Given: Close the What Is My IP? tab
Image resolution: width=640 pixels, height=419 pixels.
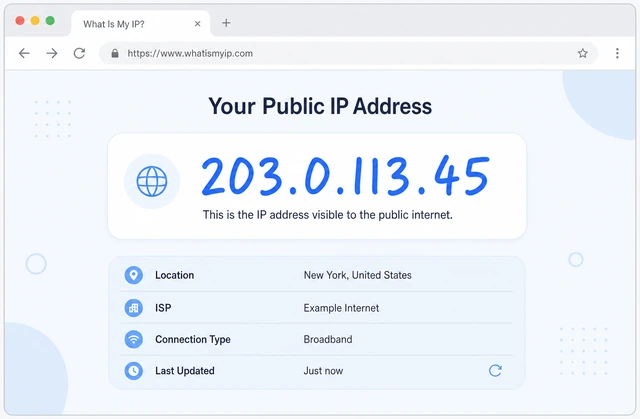Looking at the screenshot, I should click(198, 24).
